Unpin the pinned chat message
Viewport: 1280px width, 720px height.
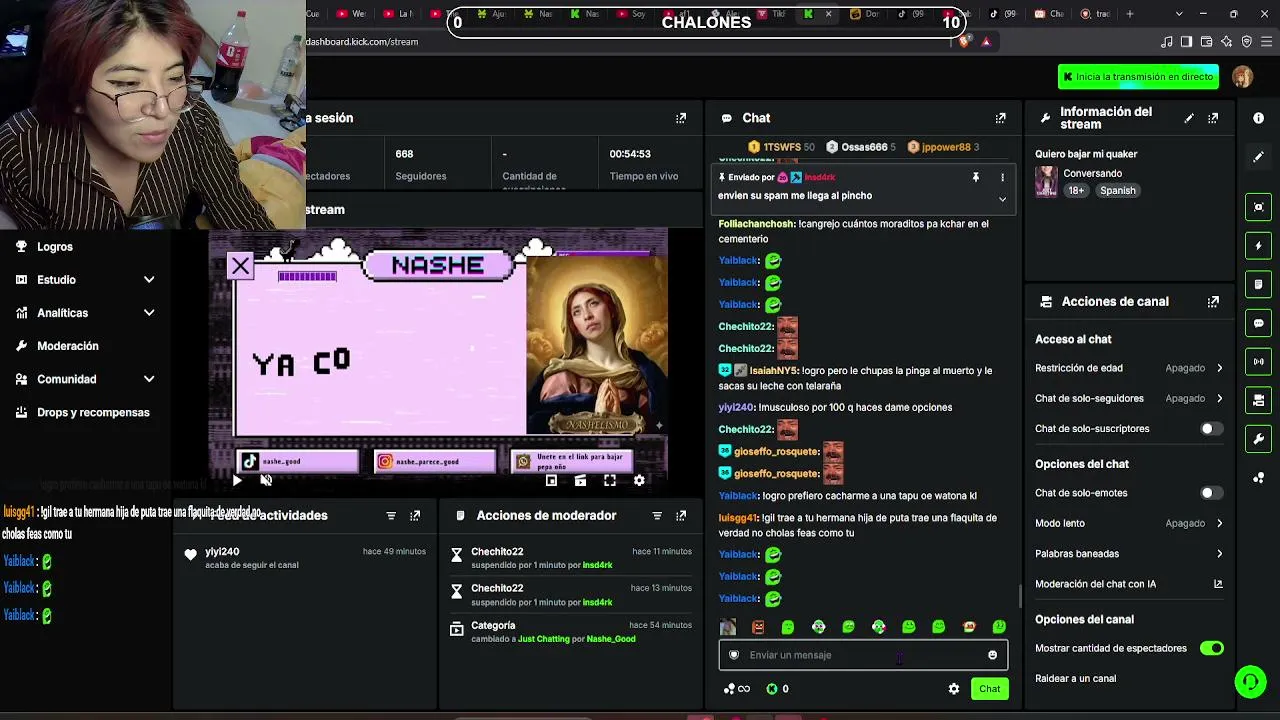point(976,178)
